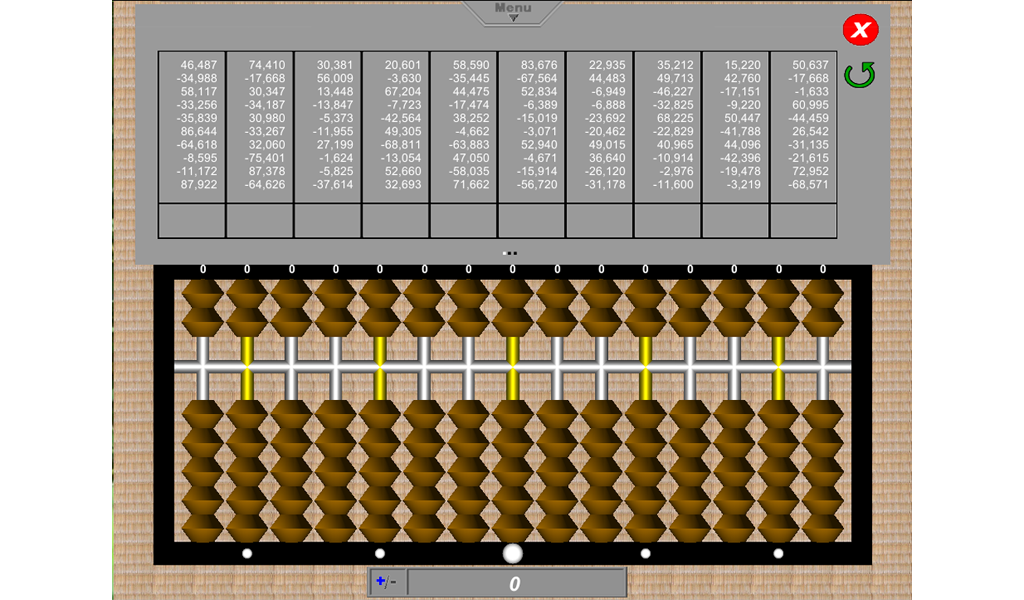Select the number column starting with 83,676
1024x600 pixels.
[532, 125]
